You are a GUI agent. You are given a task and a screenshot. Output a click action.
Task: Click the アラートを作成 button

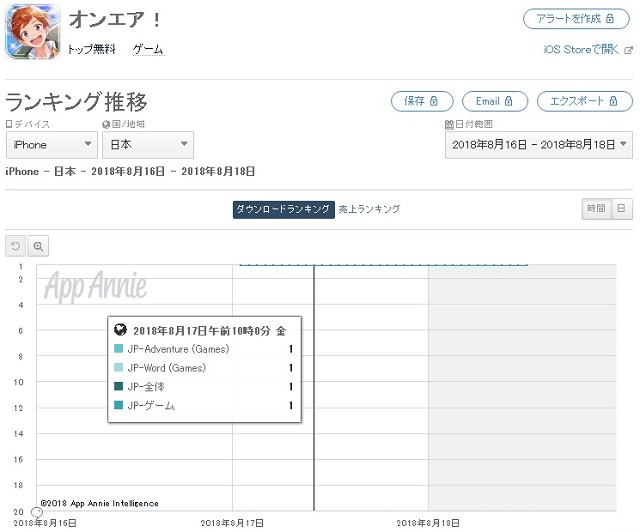coord(576,19)
